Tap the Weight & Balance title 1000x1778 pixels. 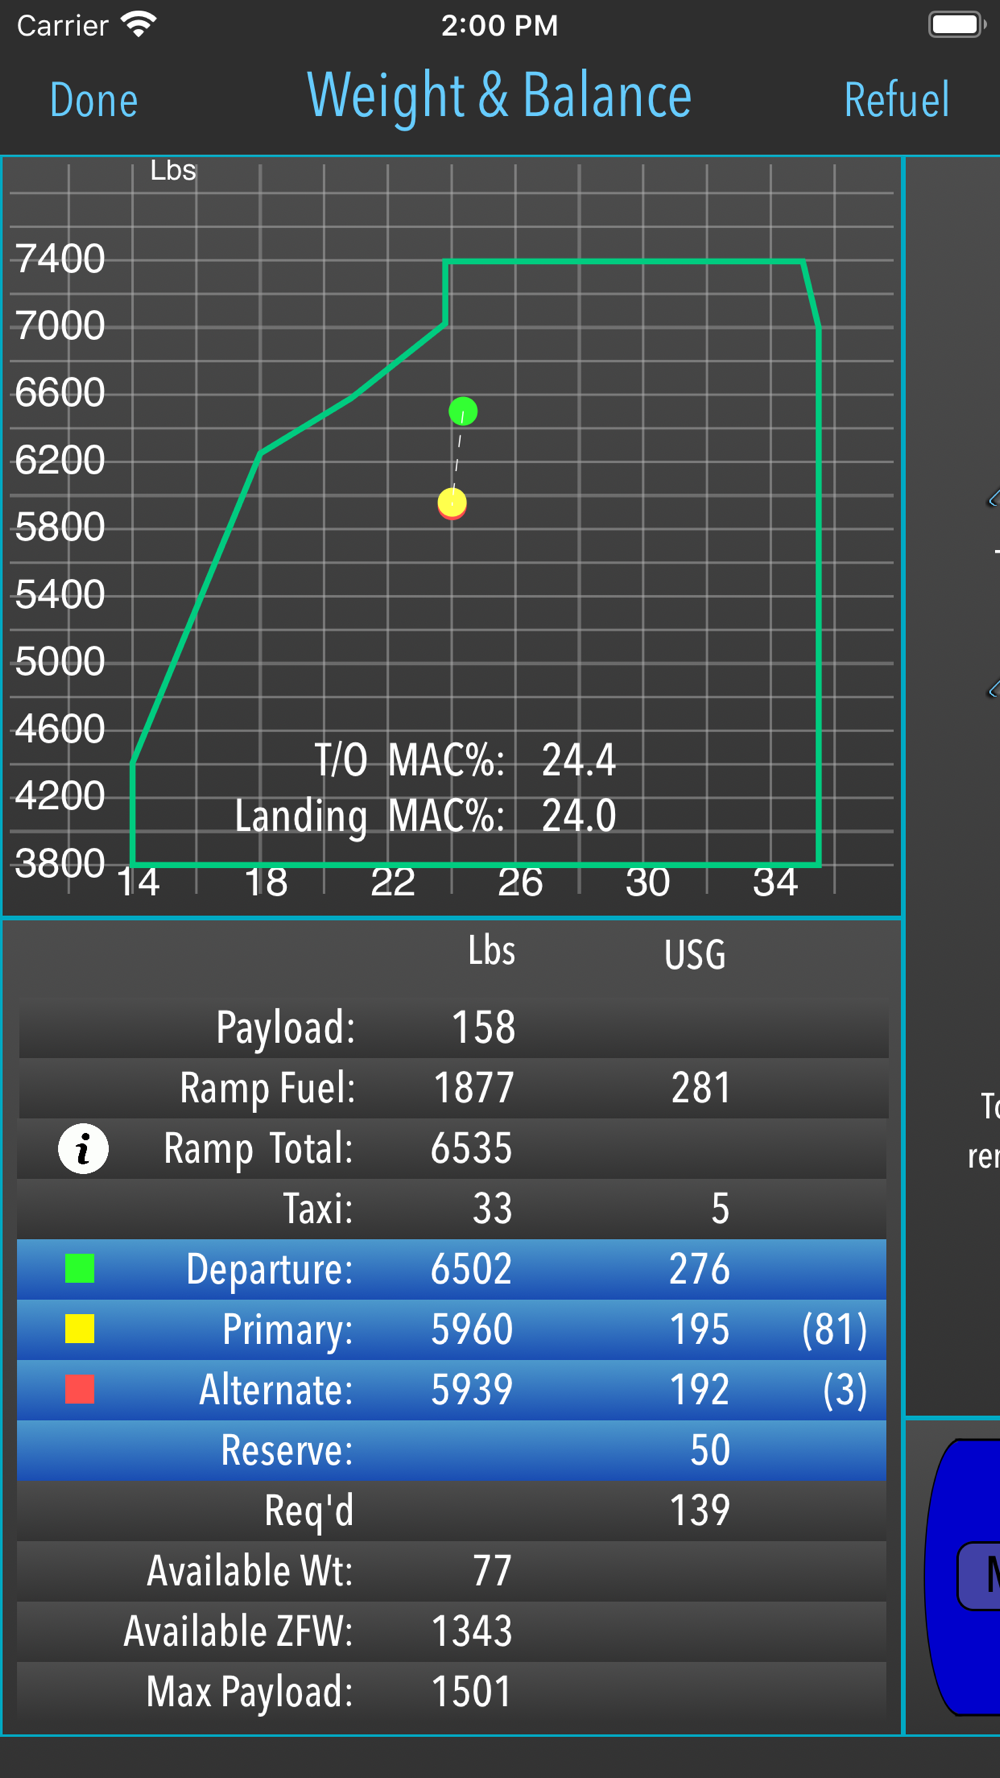pos(499,96)
